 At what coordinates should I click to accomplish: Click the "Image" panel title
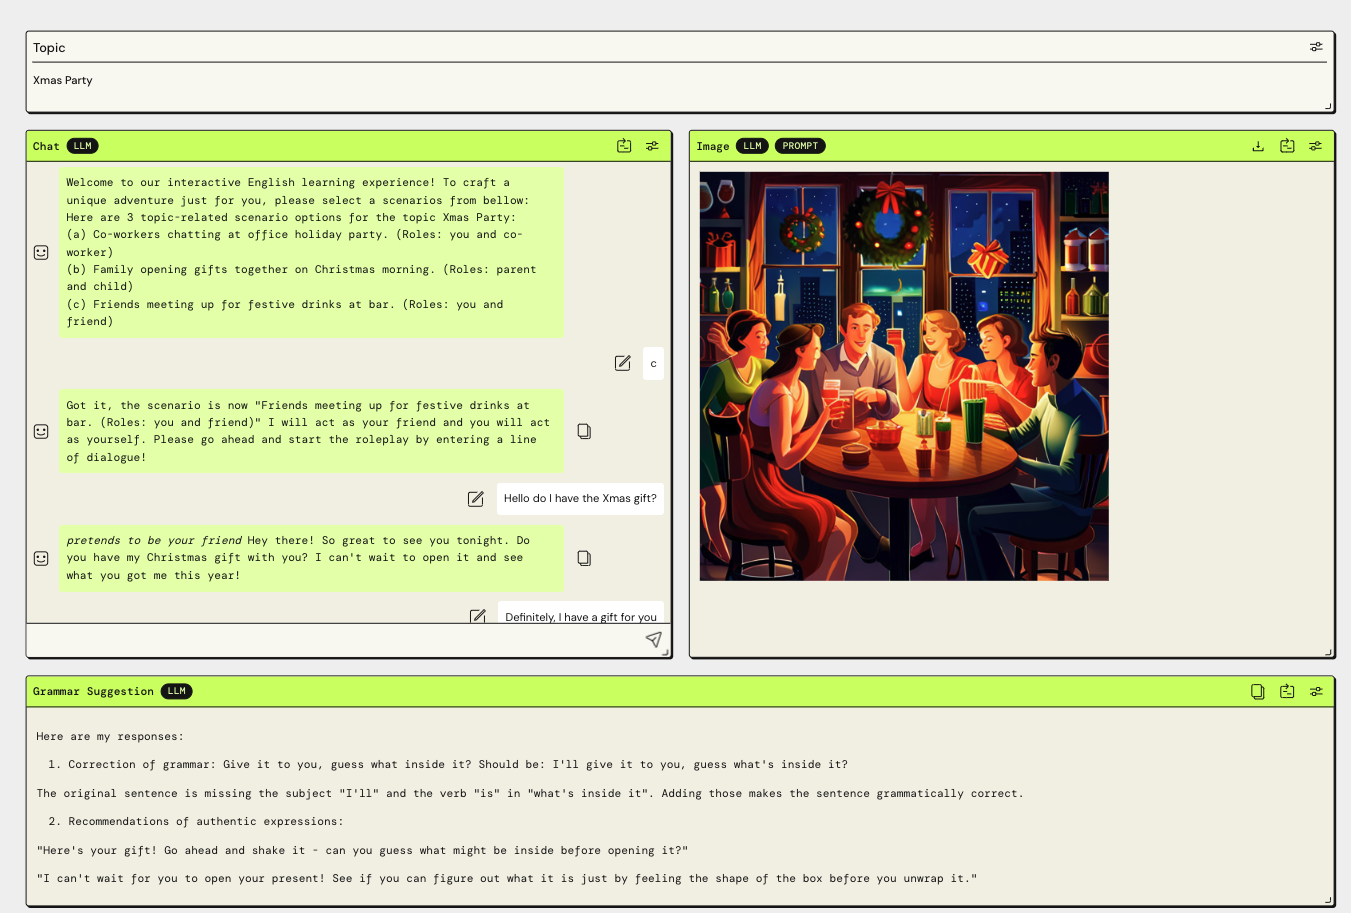pyautogui.click(x=713, y=146)
